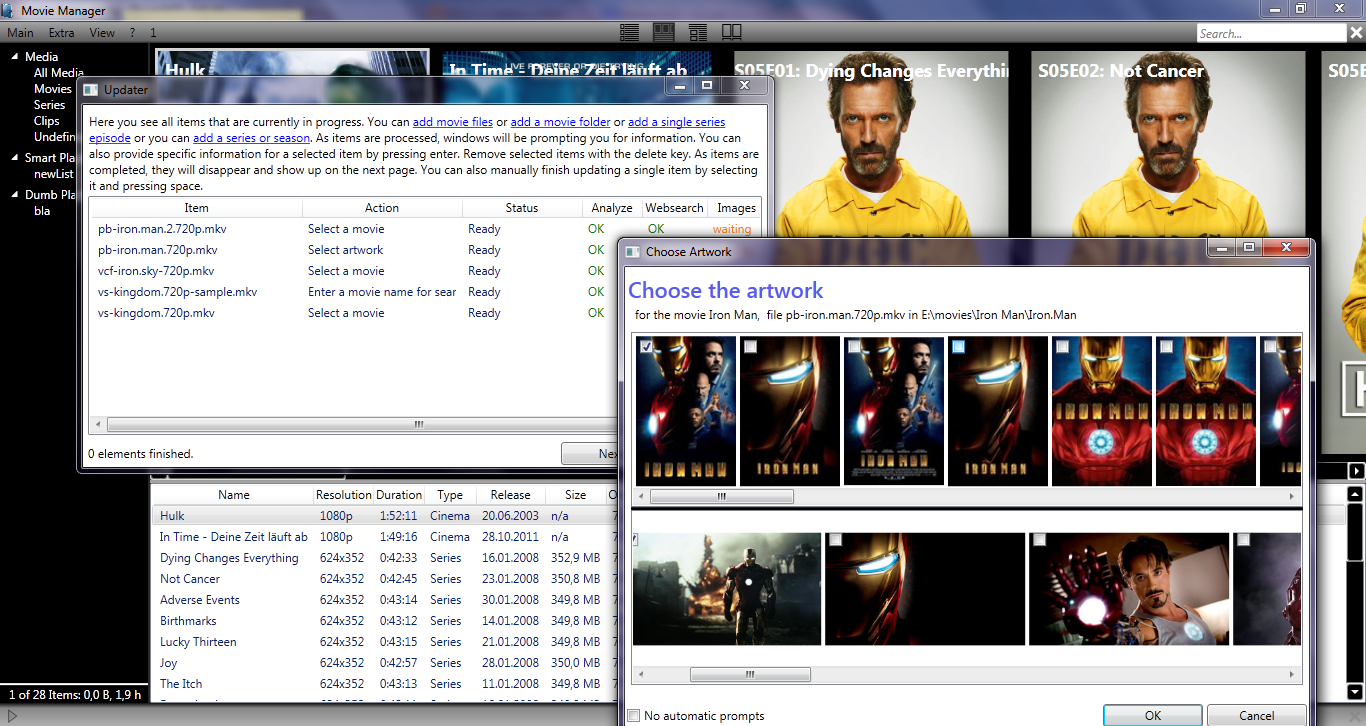This screenshot has width=1366, height=726.
Task: Check the box on the sixth poster in the row
Action: [1166, 346]
